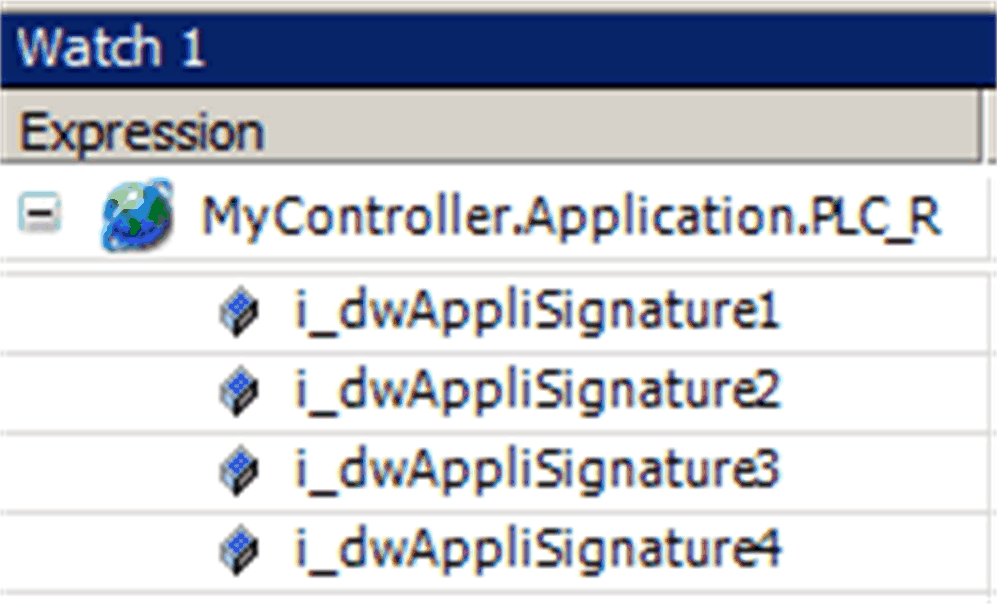
Task: Collapse the MyController.Application.PLC_R node
Action: (39, 212)
